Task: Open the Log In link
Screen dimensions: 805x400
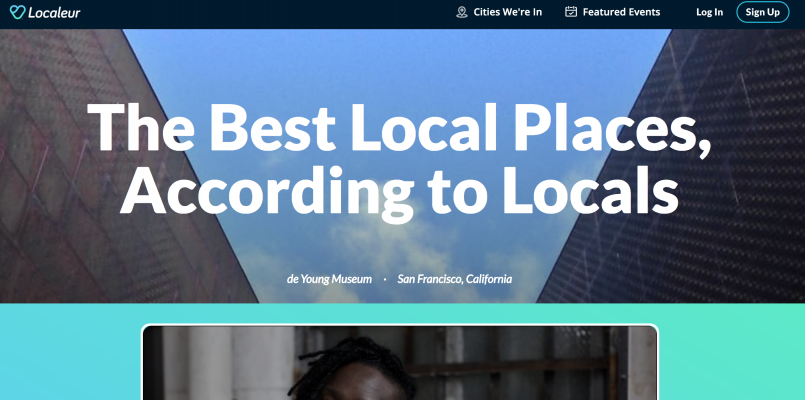Action: (x=709, y=12)
